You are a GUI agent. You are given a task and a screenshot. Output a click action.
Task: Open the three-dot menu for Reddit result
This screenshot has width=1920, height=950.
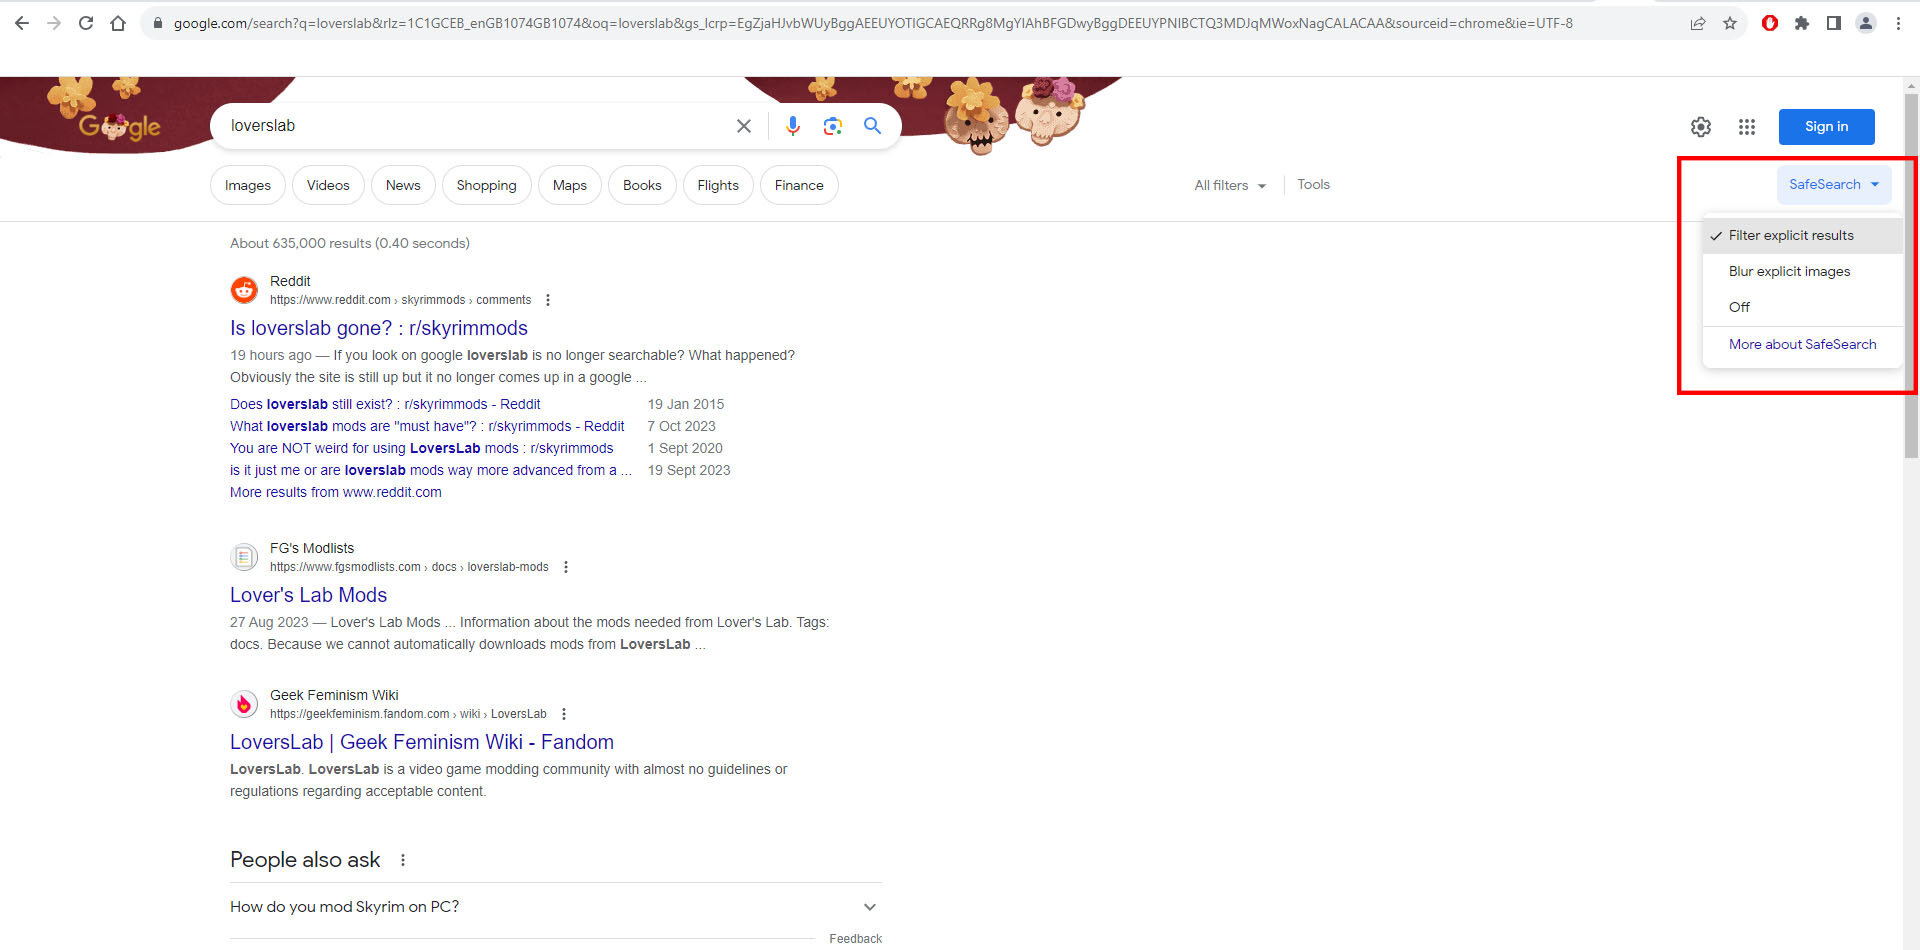pyautogui.click(x=548, y=300)
